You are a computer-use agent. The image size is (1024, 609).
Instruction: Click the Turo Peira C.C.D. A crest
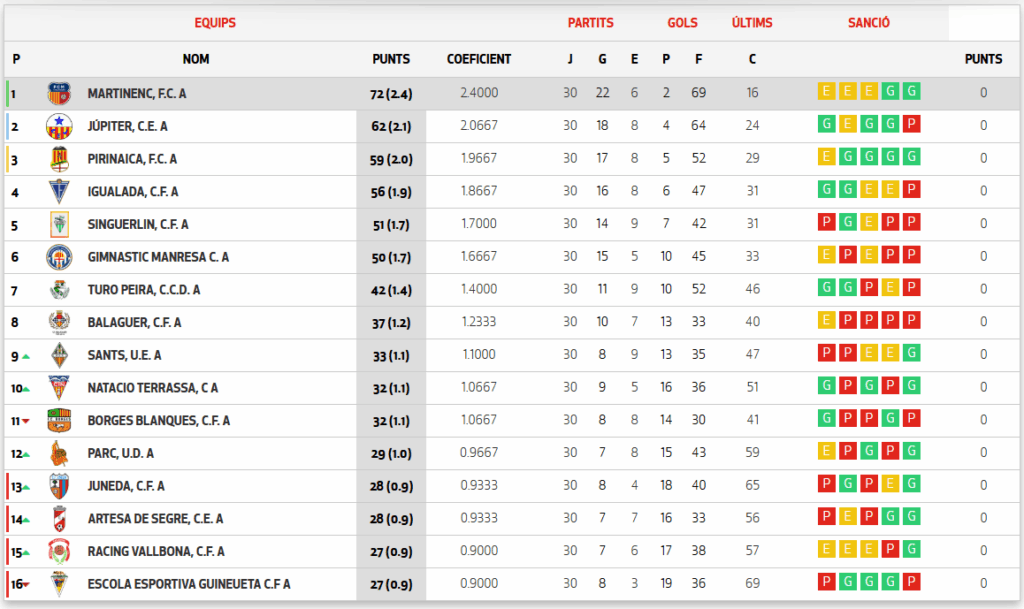tap(59, 290)
